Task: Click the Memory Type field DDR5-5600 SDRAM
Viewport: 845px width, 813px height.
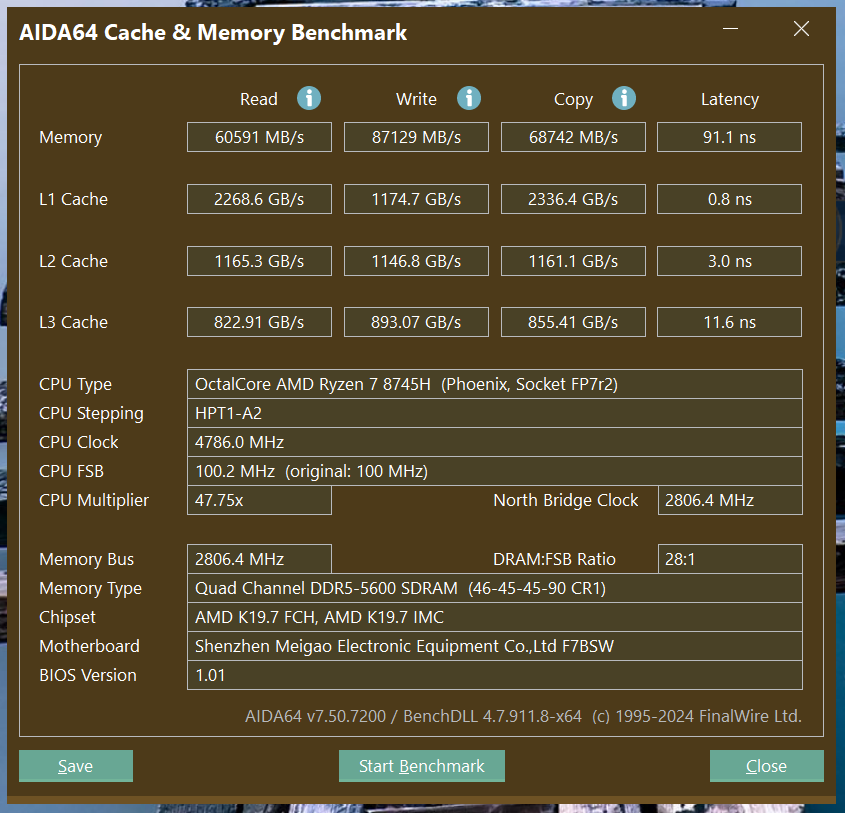Action: tap(495, 588)
